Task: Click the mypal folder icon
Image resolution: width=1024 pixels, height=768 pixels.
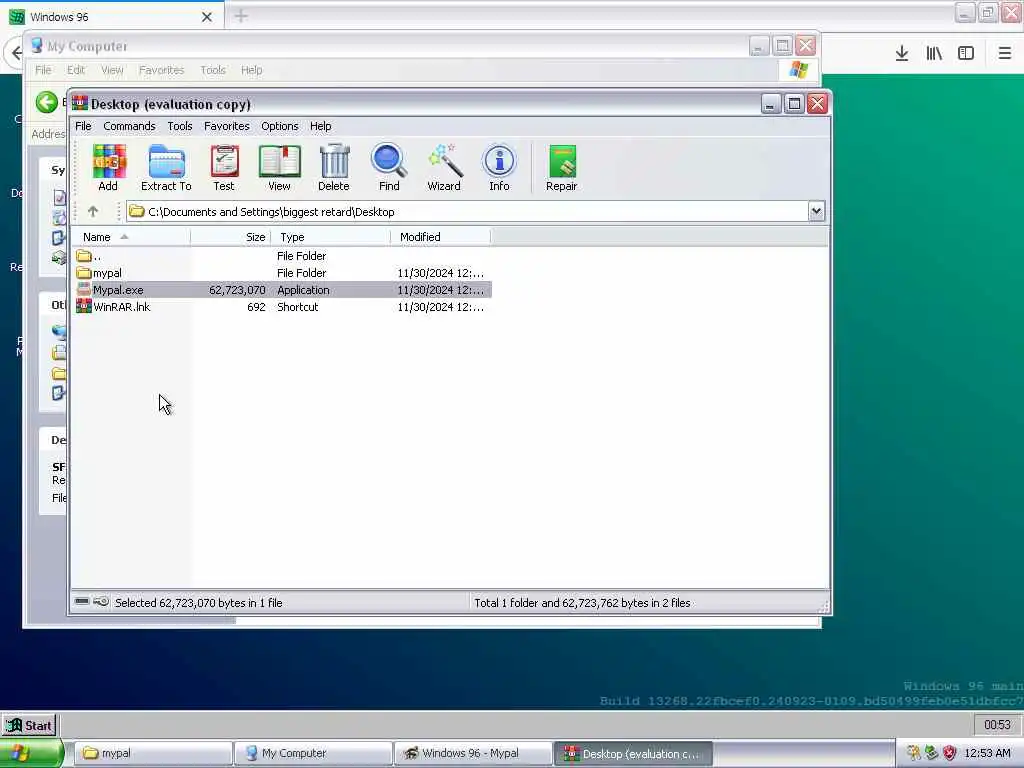Action: pyautogui.click(x=84, y=272)
